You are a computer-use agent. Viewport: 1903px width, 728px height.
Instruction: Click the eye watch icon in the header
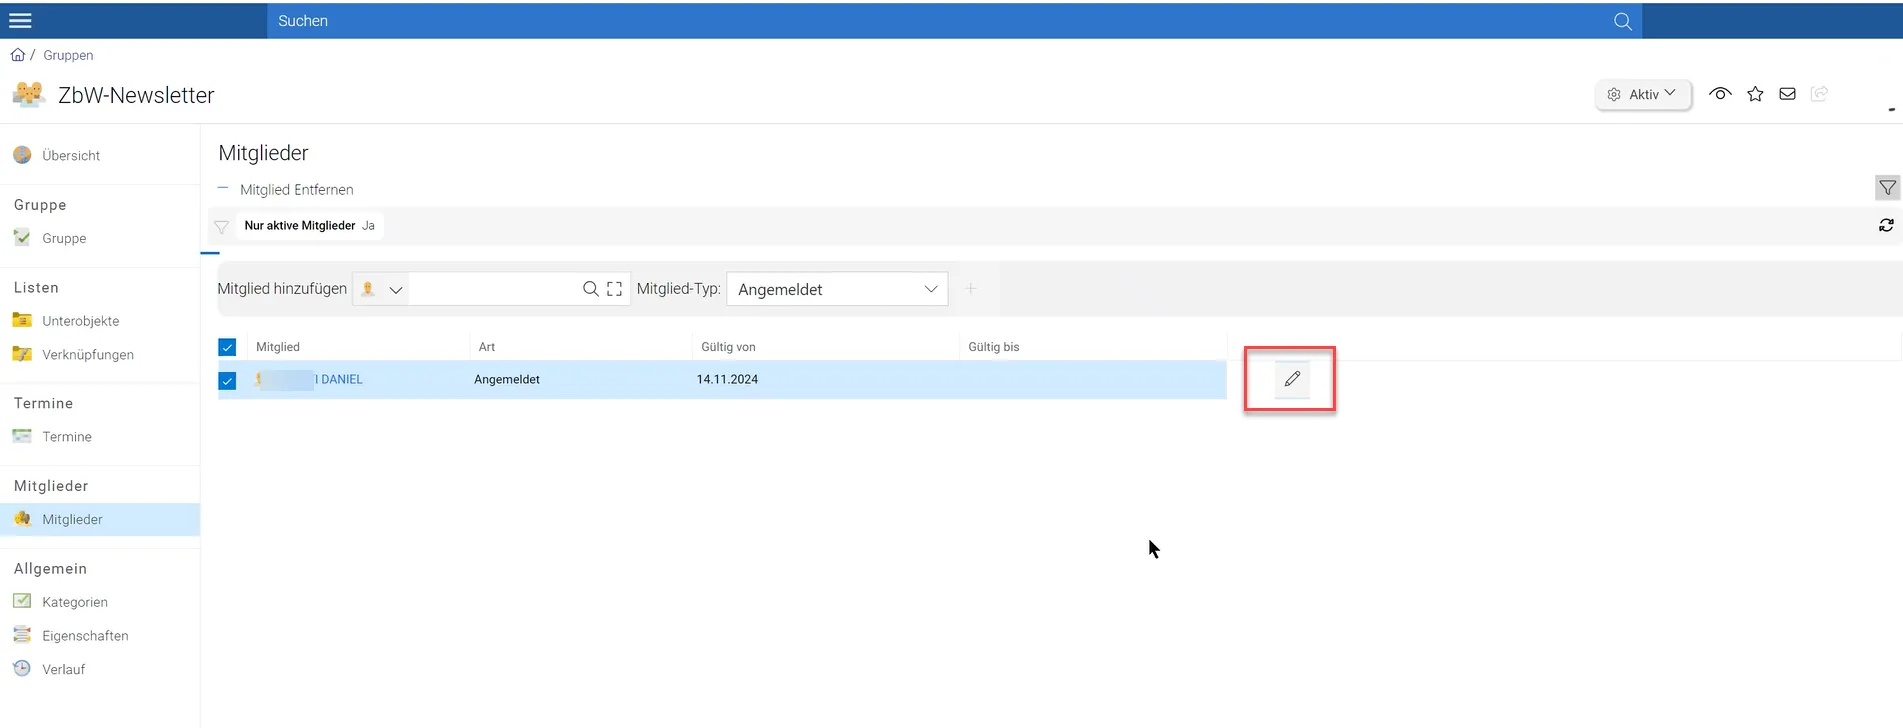pyautogui.click(x=1720, y=94)
